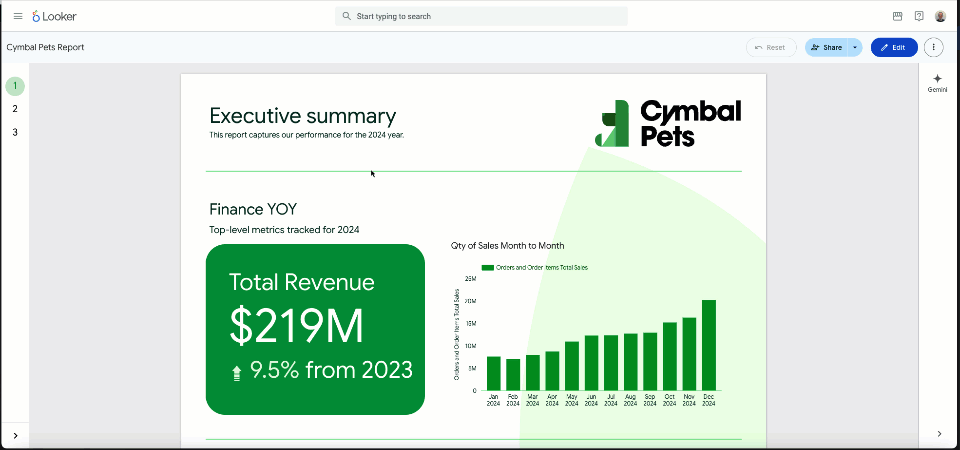Click the chart legend Total Sales swatch
Image resolution: width=960 pixels, height=450 pixels.
487,268
